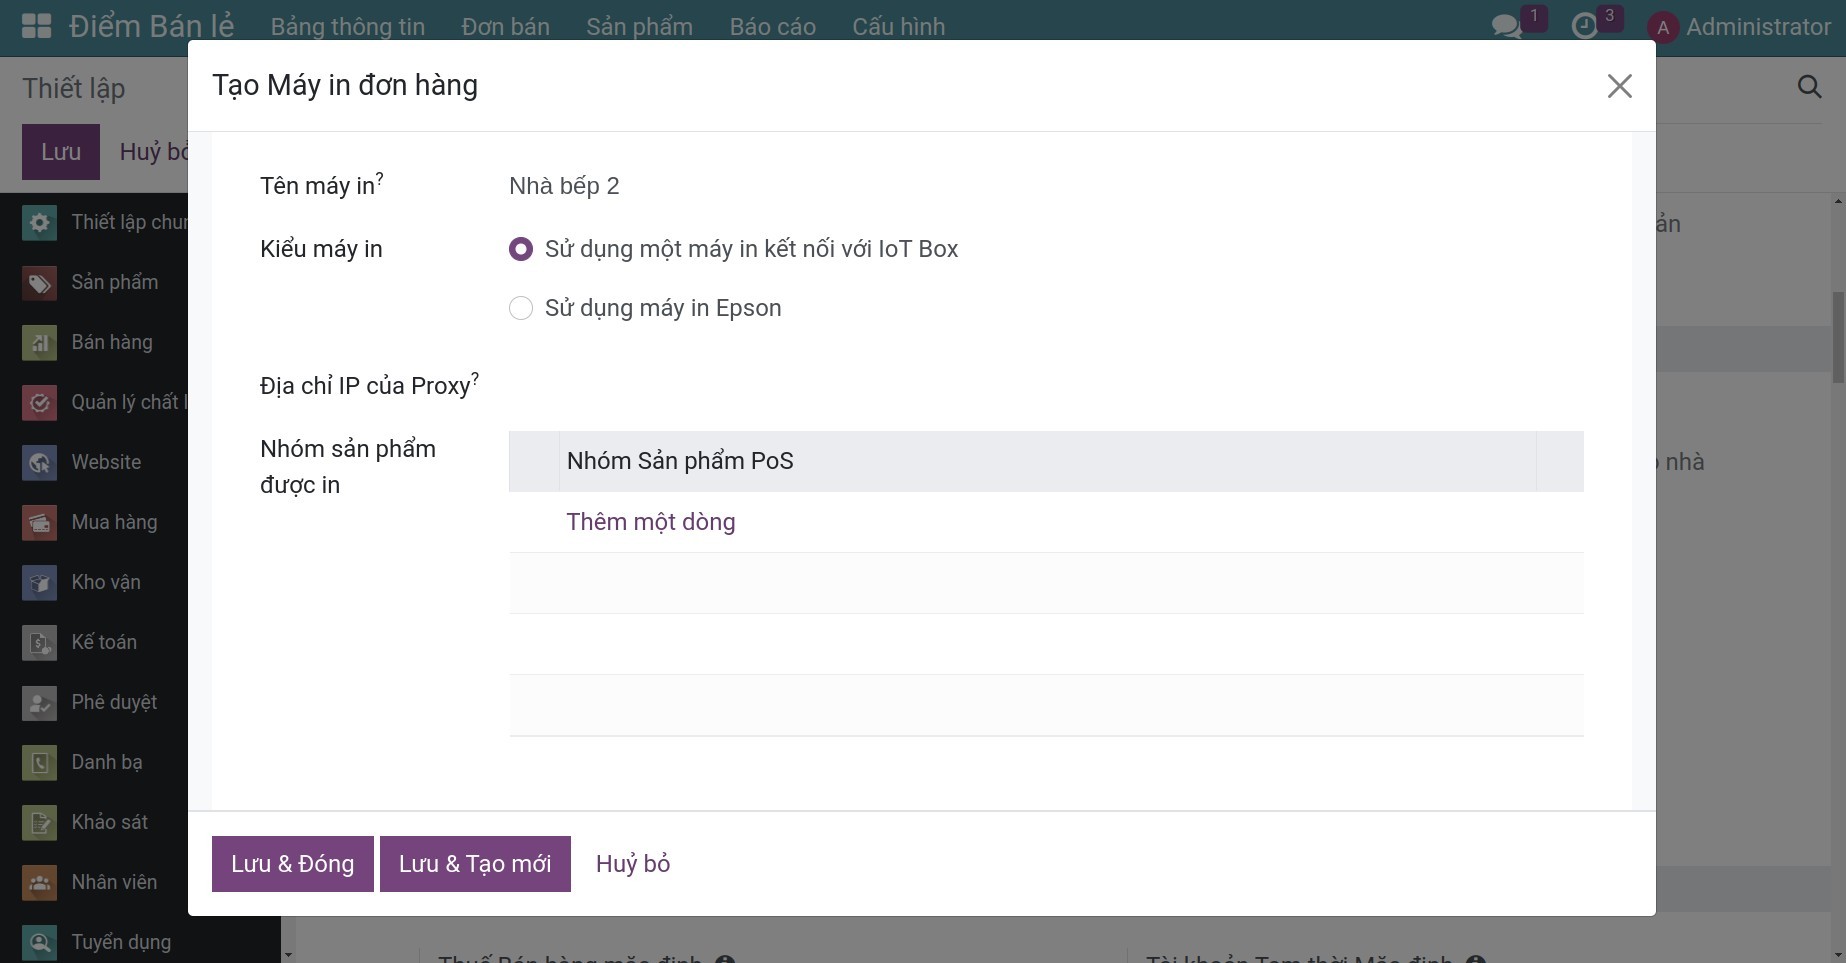Click the Điểm Bán lẻ app title
Viewport: 1846px width, 963px height.
click(x=151, y=26)
